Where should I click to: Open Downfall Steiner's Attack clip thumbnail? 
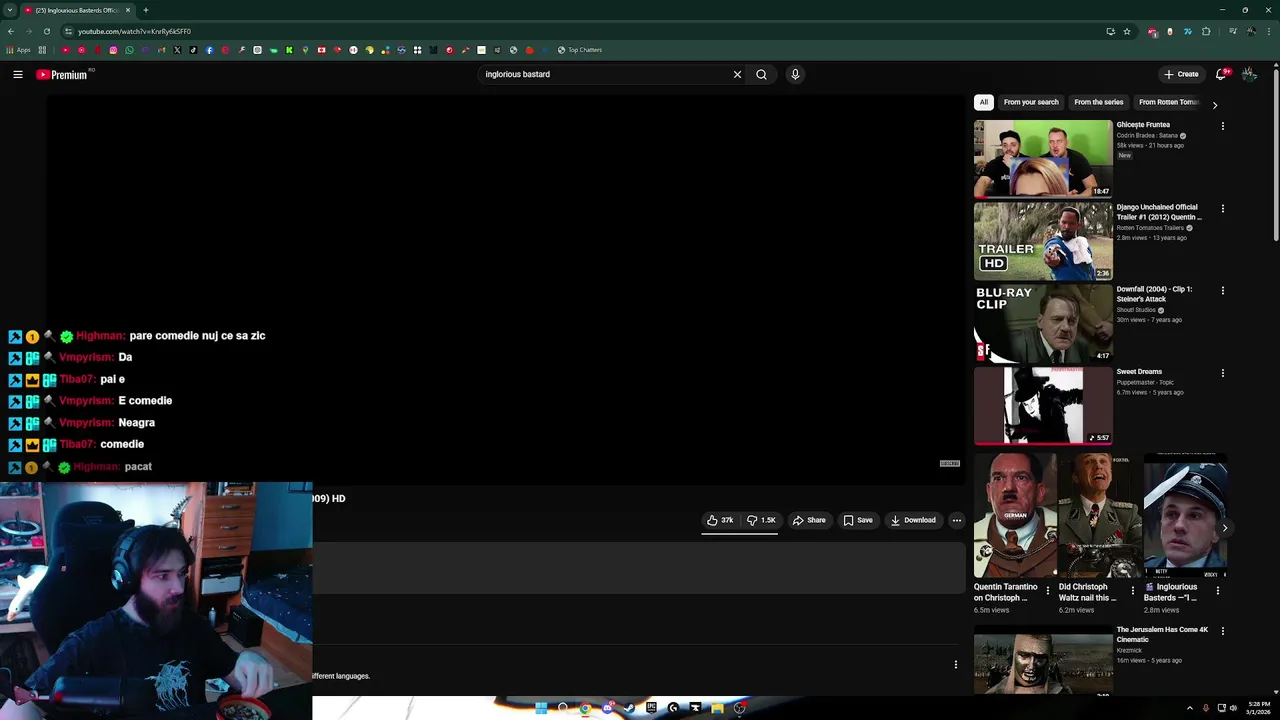pyautogui.click(x=1043, y=323)
